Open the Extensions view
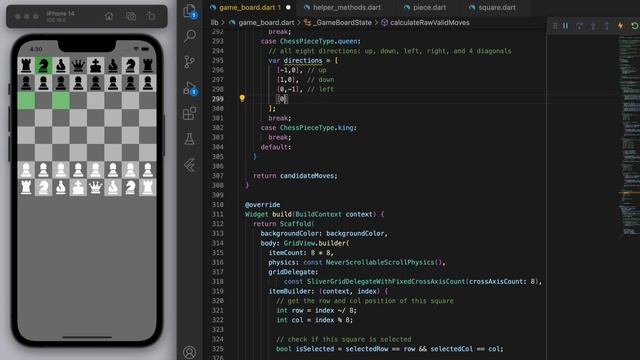640x360 pixels. [189, 113]
